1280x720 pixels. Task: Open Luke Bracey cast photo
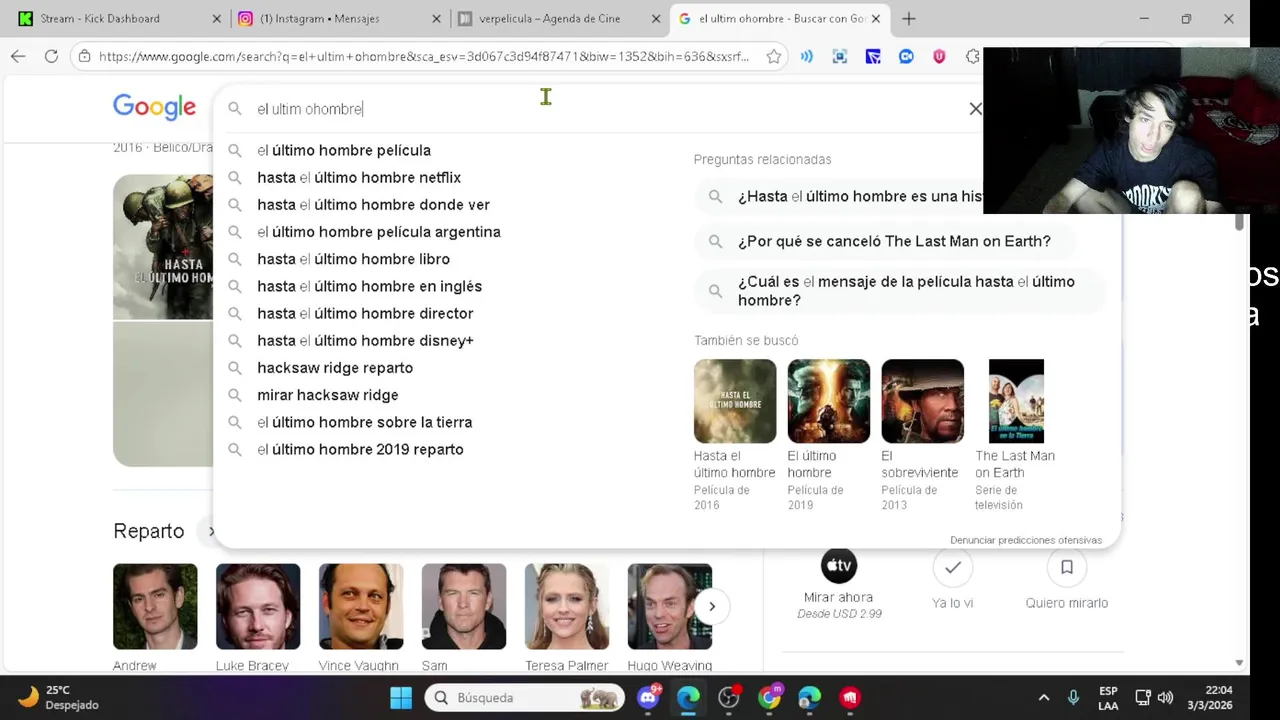tap(258, 606)
